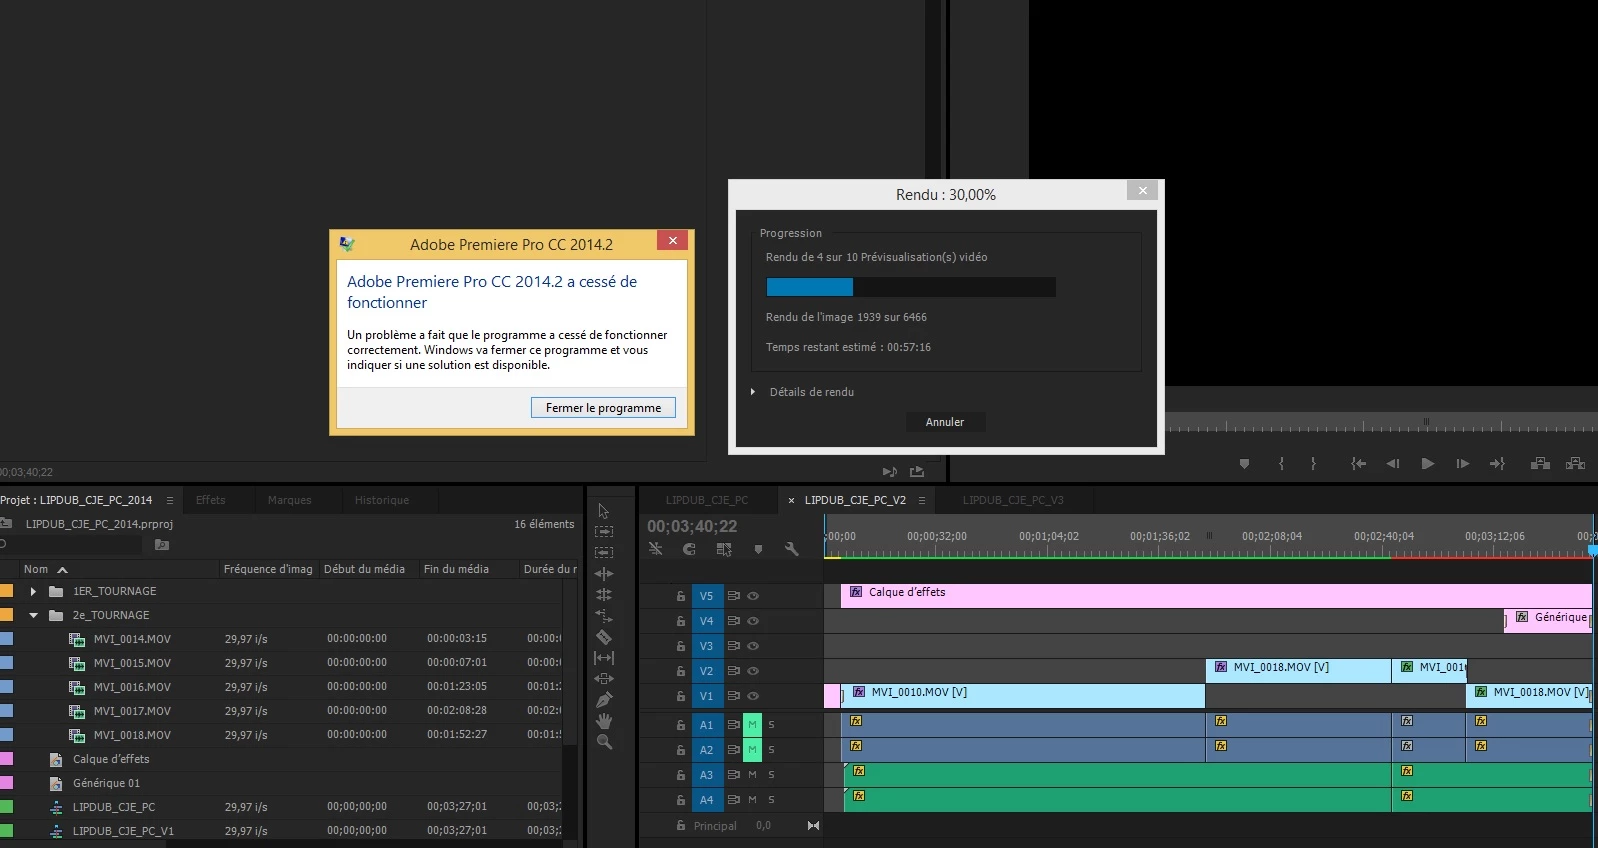Select the Selection arrow tool
Image resolution: width=1598 pixels, height=848 pixels.
click(x=603, y=511)
